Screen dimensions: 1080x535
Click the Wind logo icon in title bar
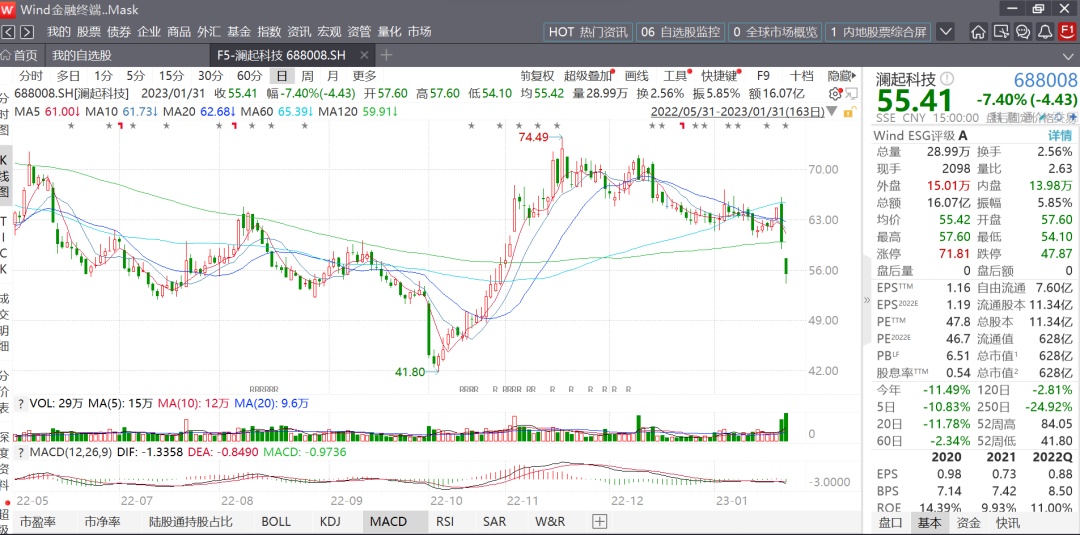[x=8, y=10]
